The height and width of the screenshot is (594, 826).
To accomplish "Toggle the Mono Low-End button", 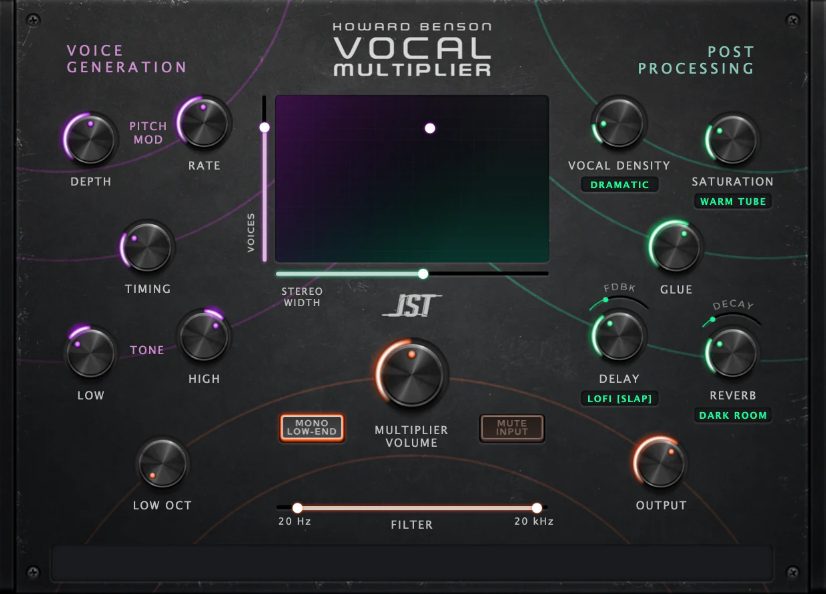I will coord(312,428).
